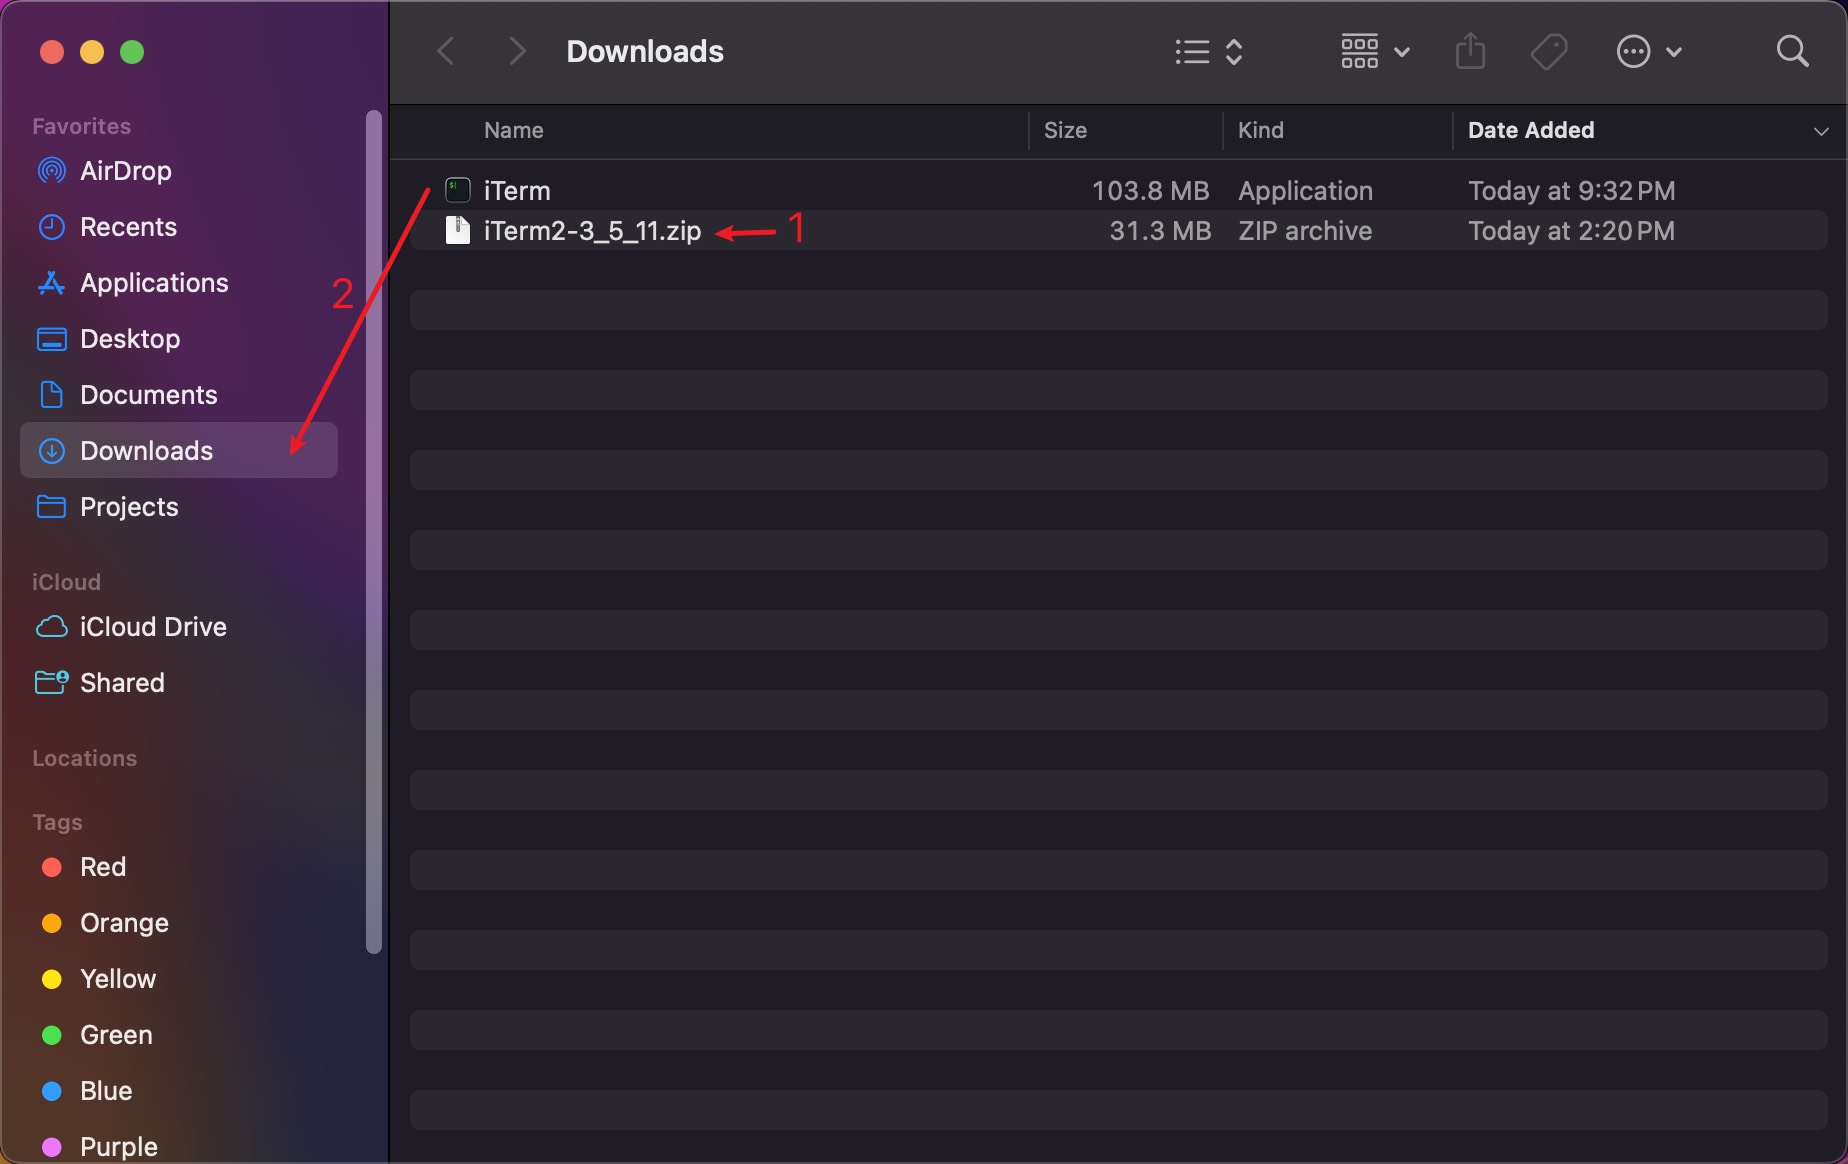1848x1164 pixels.
Task: Click the Shared folder icon
Action: pyautogui.click(x=51, y=683)
